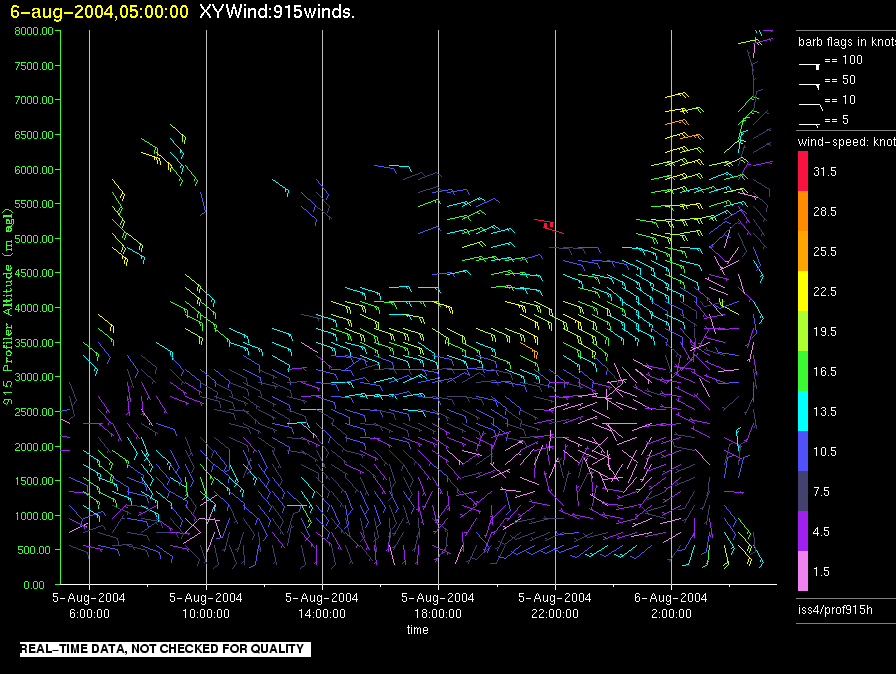This screenshot has height=674, width=896.
Task: Click the 6500.00 altitude tick label
Action: click(x=34, y=135)
